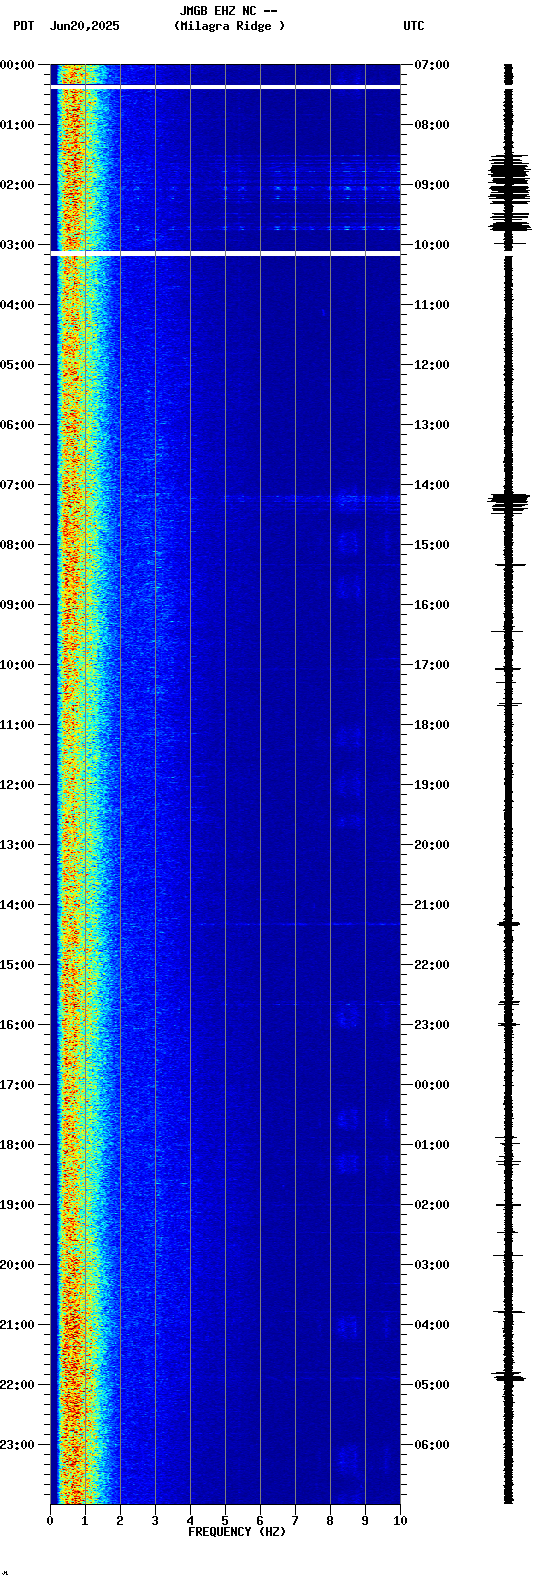Select the 01:00 PDT time label

coord(17,125)
